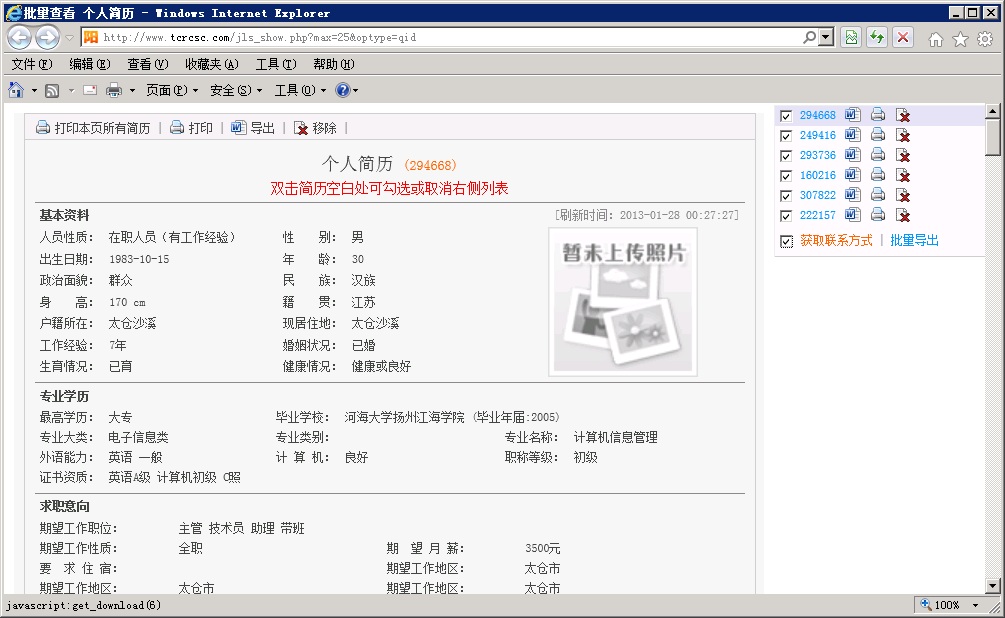Delete resume 293736 with the red X icon
The image size is (1005, 618).
point(901,154)
